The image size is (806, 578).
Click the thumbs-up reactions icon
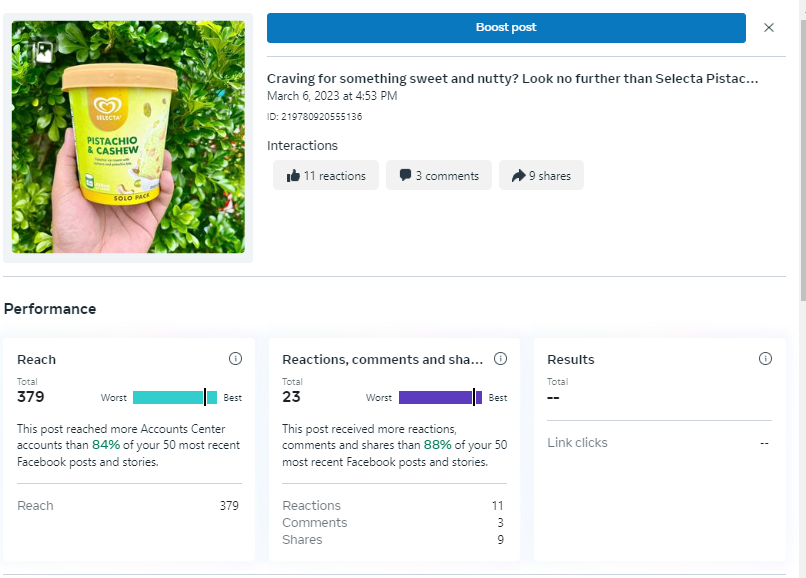293,176
